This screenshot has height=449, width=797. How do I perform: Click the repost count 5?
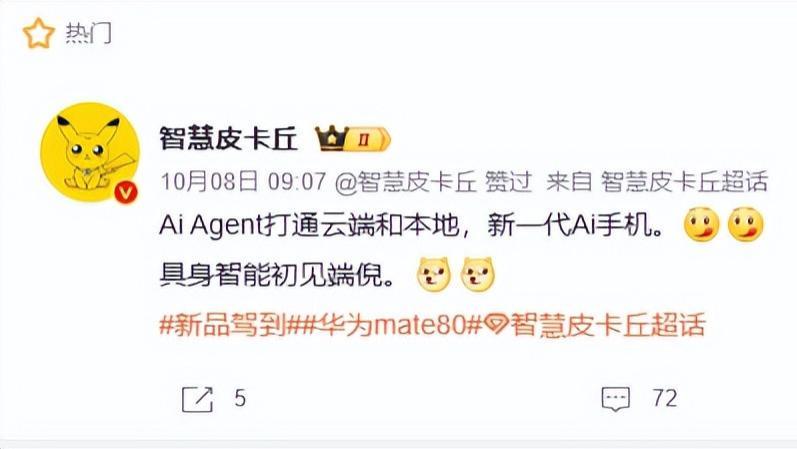pos(240,398)
